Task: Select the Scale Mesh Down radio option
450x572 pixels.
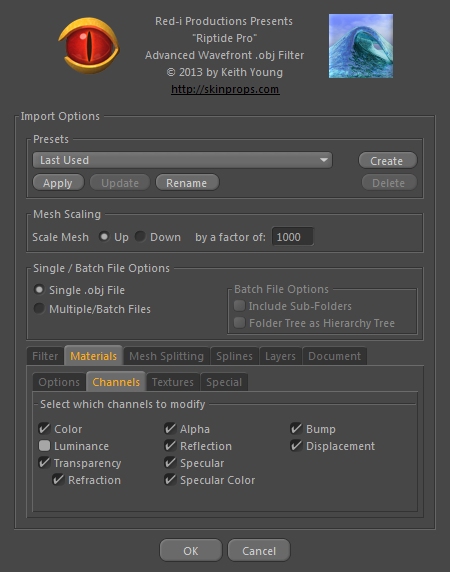Action: 140,236
